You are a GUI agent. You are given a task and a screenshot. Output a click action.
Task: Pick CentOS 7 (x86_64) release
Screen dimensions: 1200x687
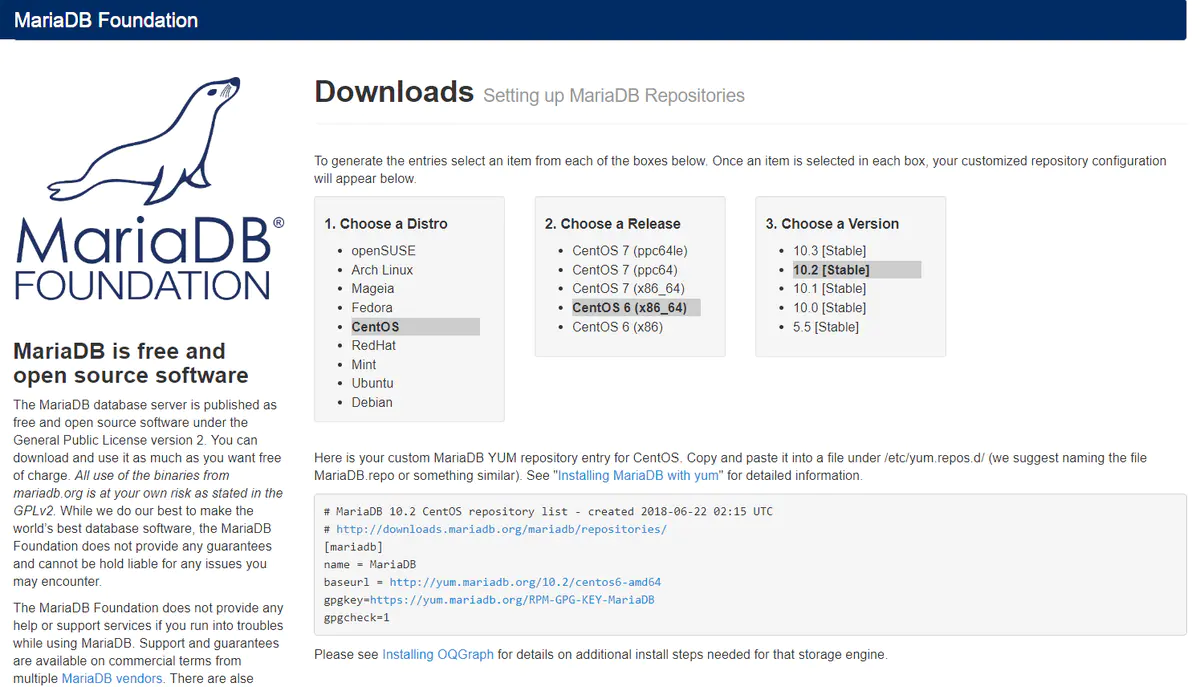[x=628, y=289]
